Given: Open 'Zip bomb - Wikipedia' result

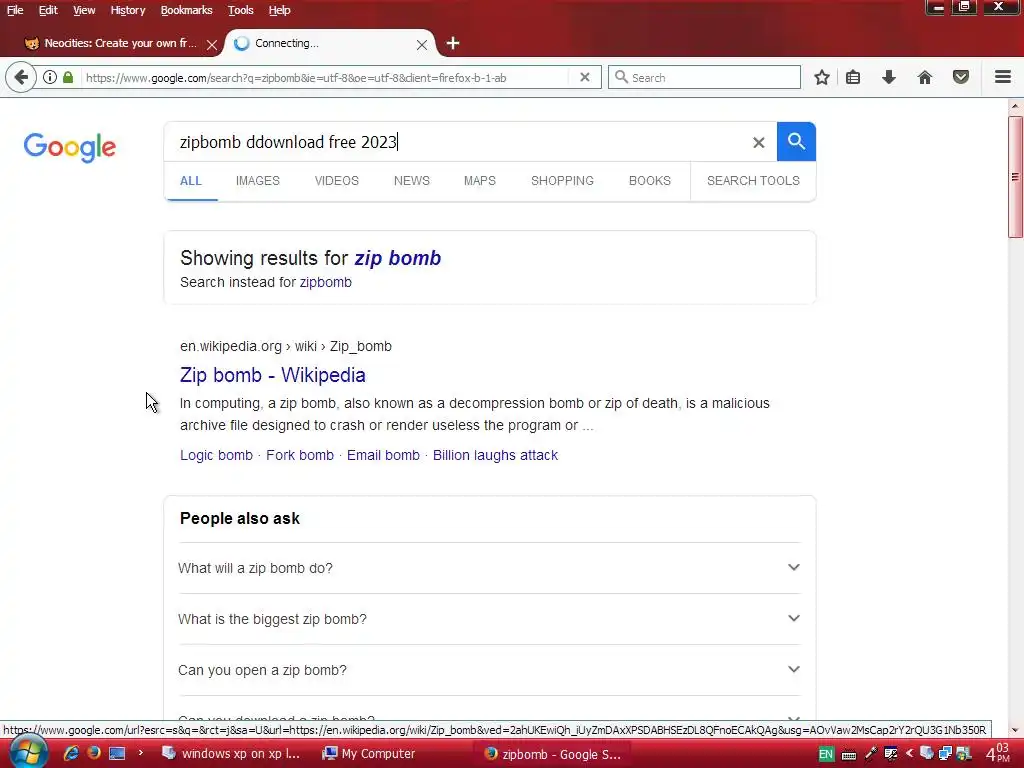Looking at the screenshot, I should click(272, 375).
